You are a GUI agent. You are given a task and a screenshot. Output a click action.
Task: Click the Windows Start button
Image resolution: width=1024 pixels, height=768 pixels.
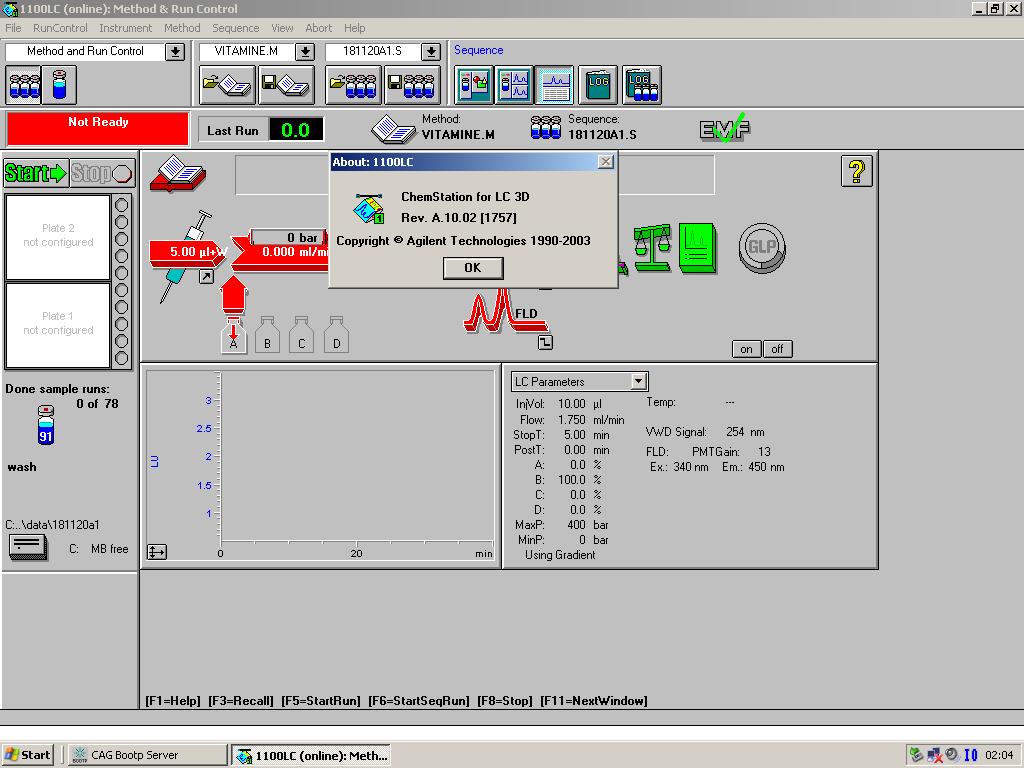28,755
